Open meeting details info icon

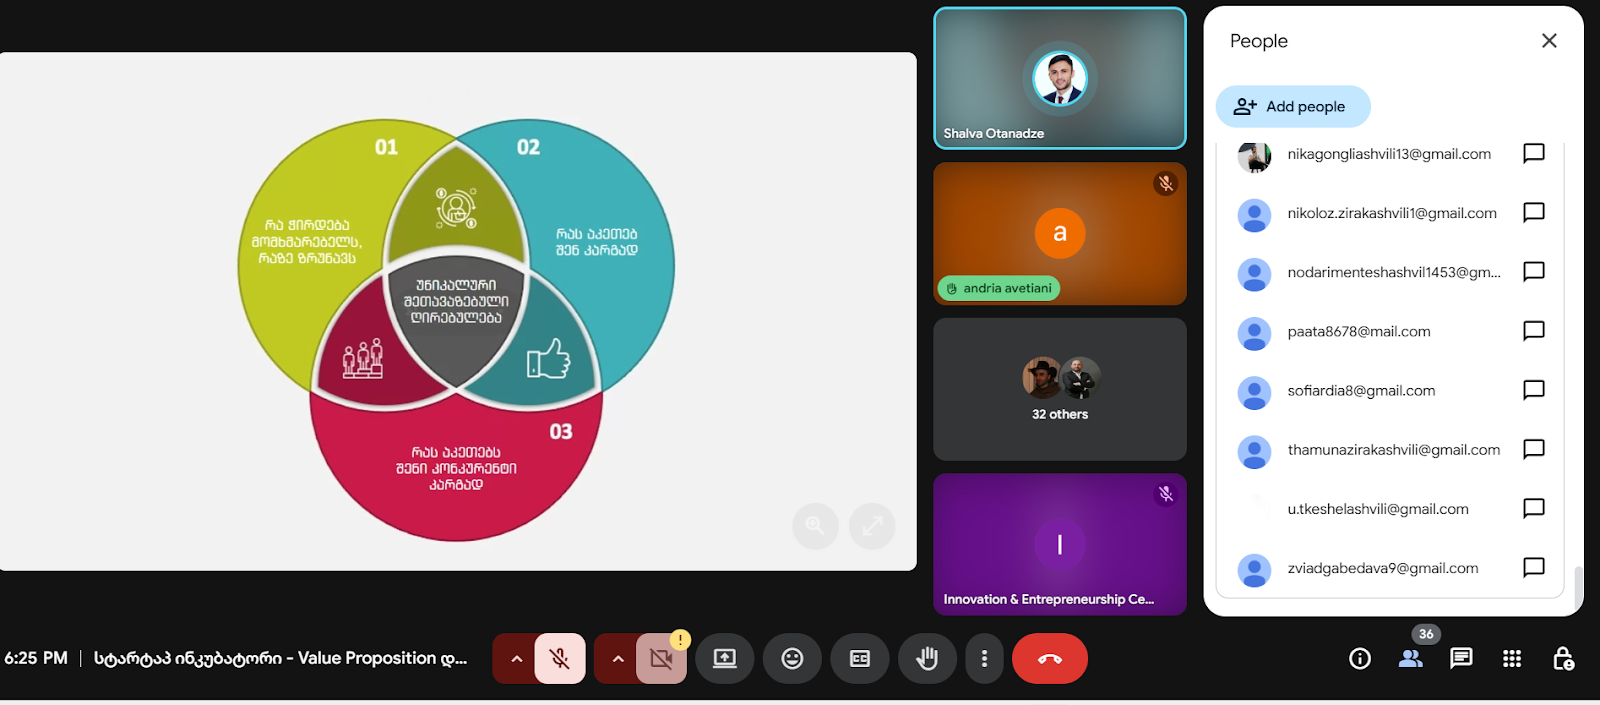(1359, 659)
